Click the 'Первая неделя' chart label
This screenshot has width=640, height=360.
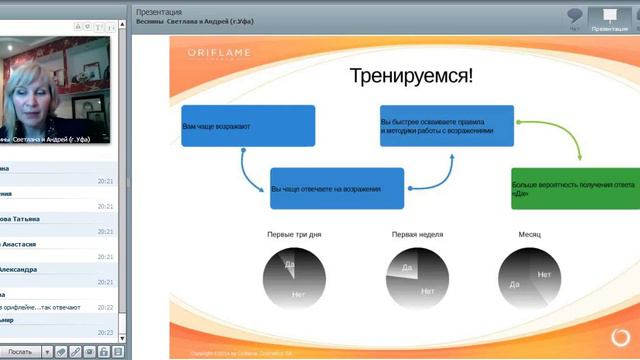(417, 234)
